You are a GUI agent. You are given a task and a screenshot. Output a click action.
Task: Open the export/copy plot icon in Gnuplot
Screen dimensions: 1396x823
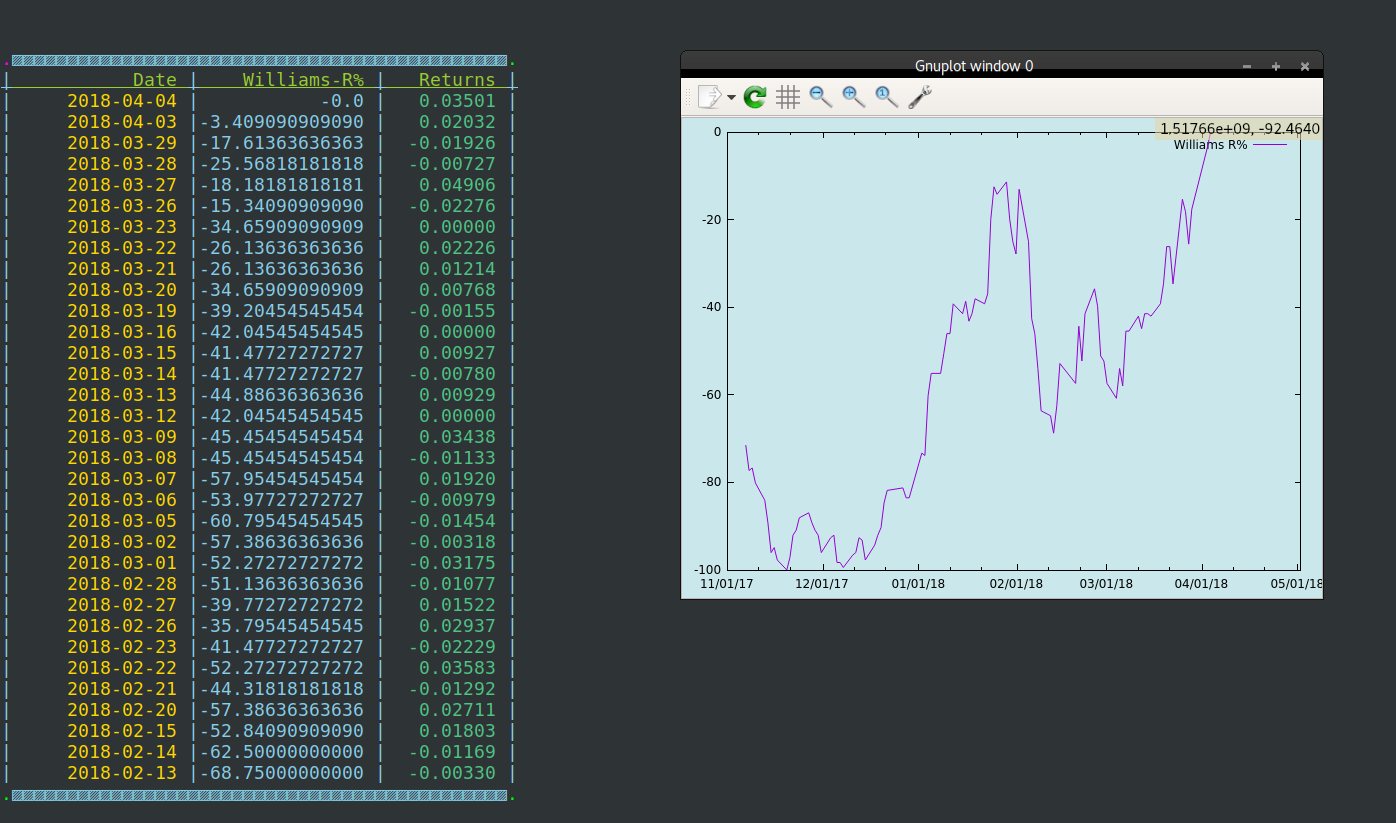click(x=709, y=97)
